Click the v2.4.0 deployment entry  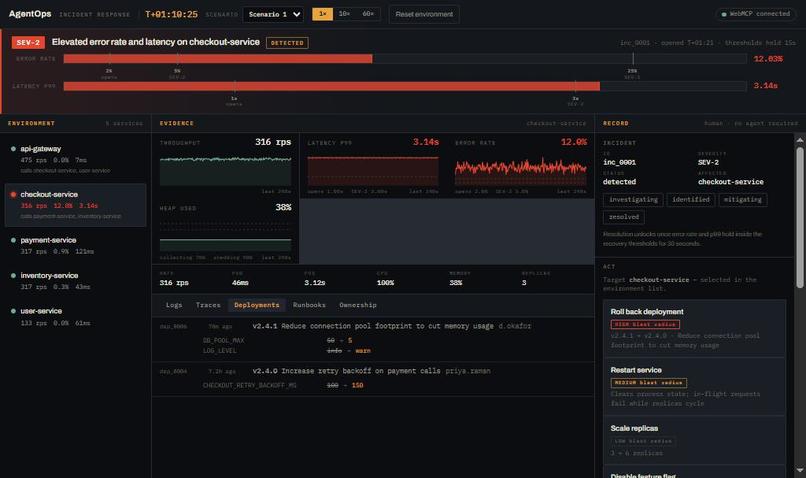[x=373, y=379]
